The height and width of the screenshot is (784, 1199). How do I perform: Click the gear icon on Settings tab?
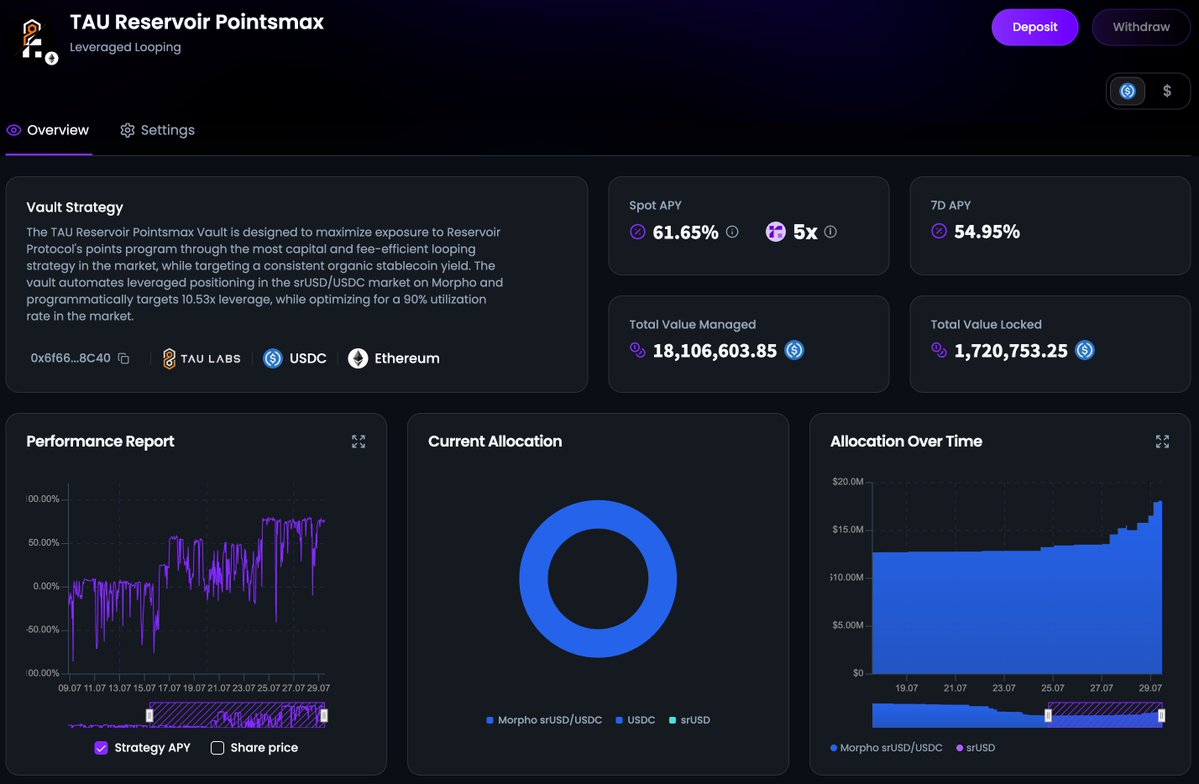pyautogui.click(x=128, y=130)
